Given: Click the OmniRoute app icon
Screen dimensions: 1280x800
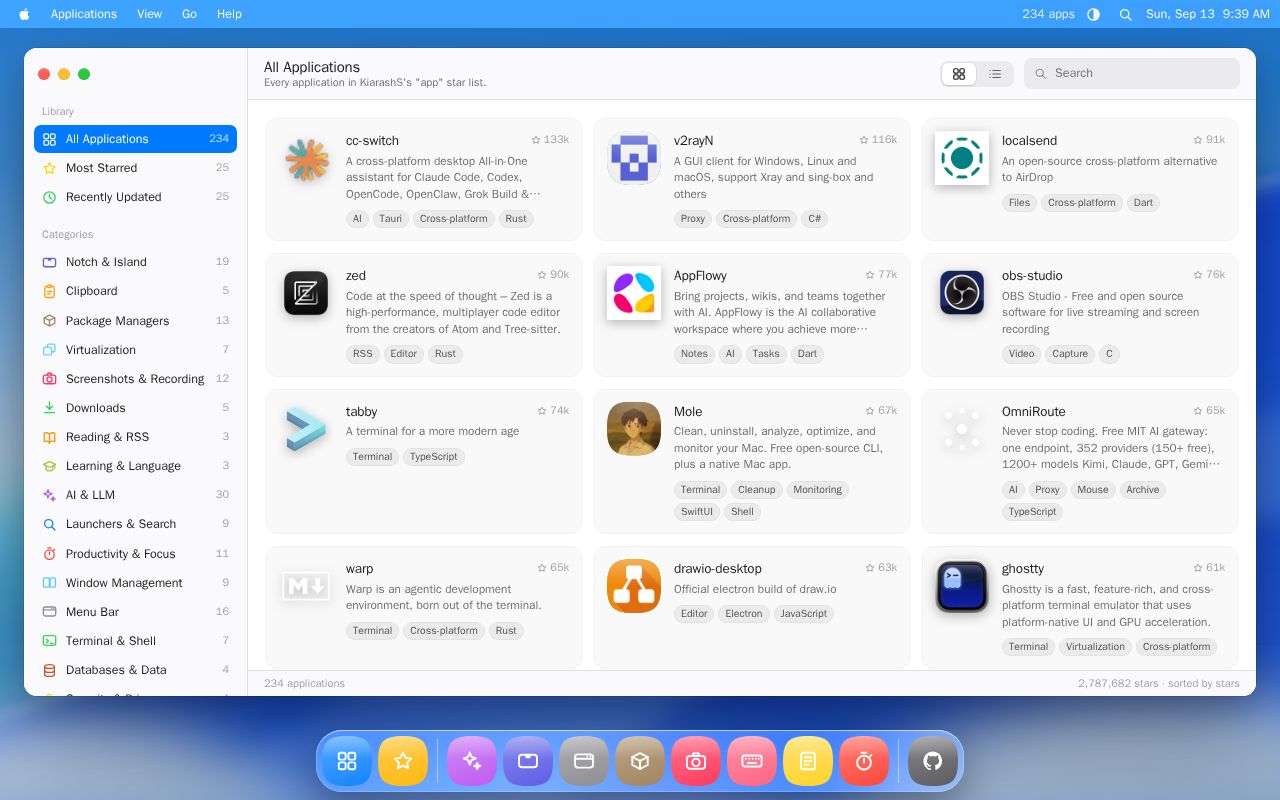Looking at the screenshot, I should [962, 429].
